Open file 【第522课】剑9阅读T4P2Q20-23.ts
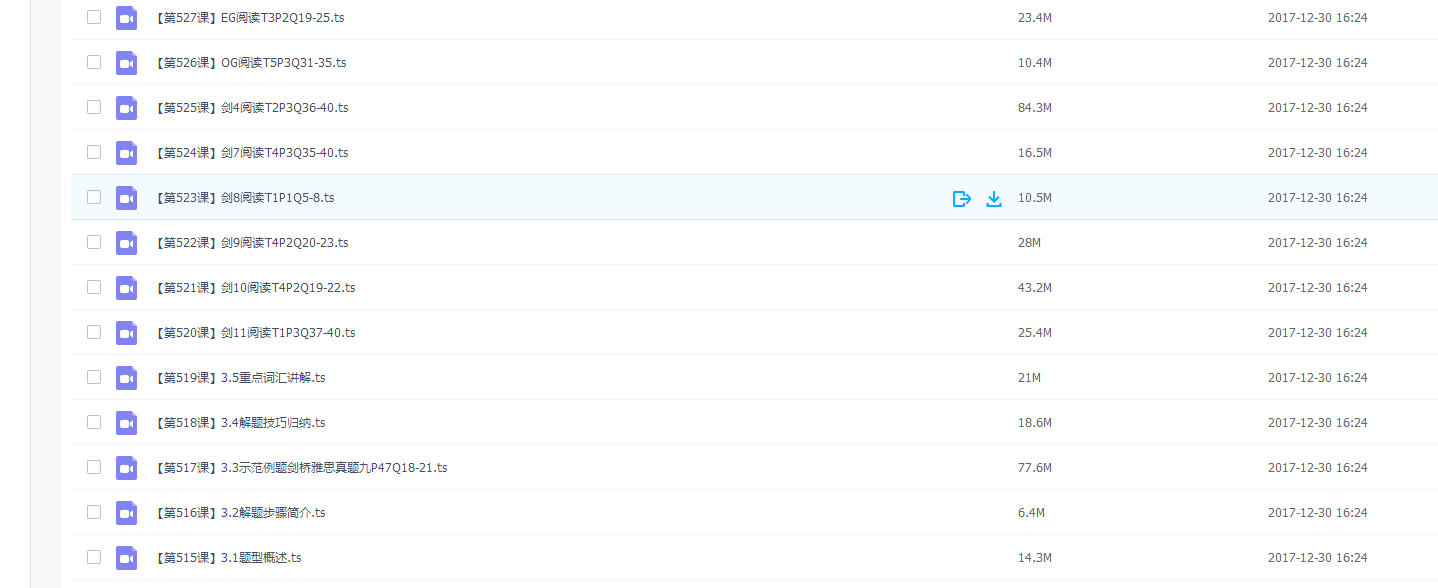Viewport: 1438px width, 588px height. click(251, 243)
